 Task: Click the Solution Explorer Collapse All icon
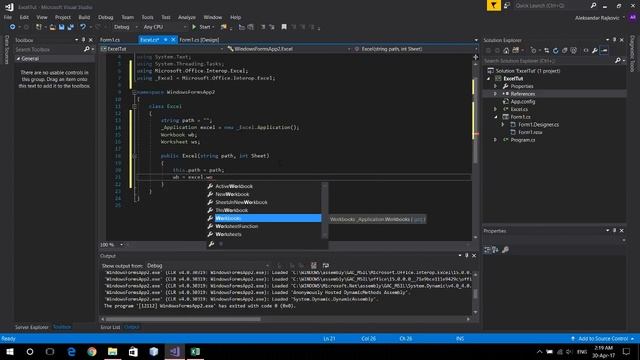564,51
